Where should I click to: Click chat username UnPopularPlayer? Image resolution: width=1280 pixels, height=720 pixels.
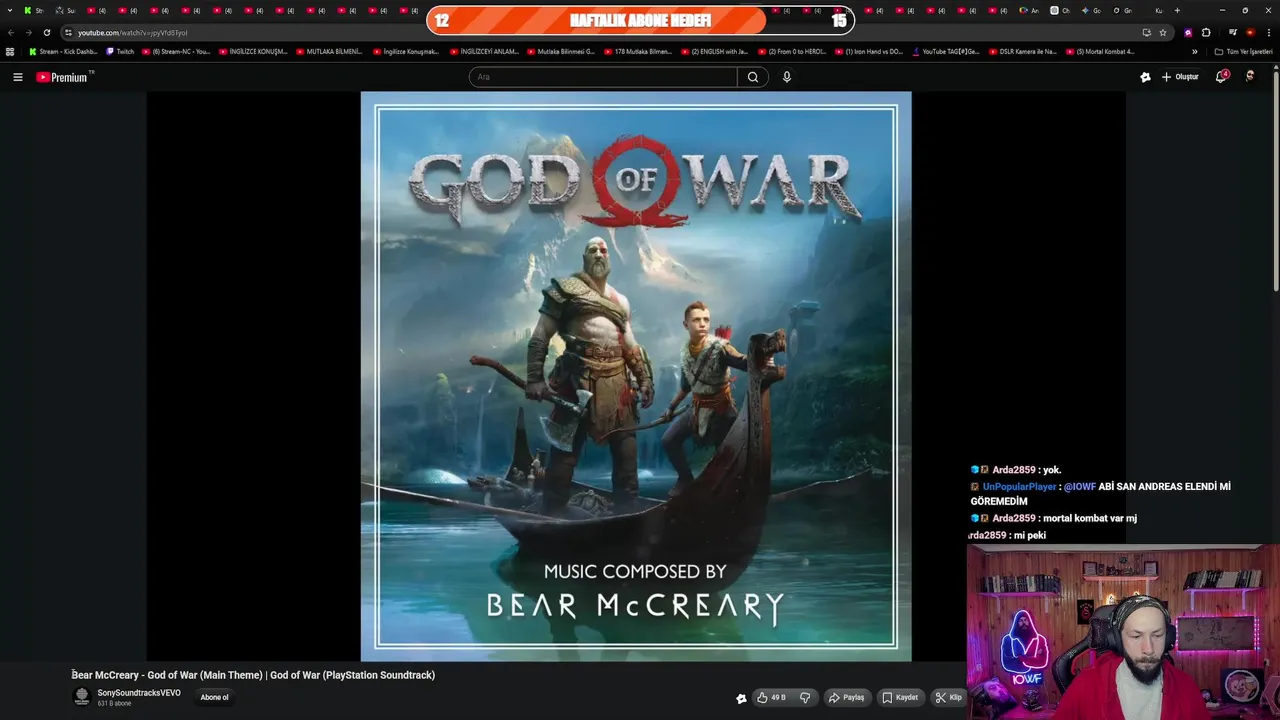(1019, 487)
